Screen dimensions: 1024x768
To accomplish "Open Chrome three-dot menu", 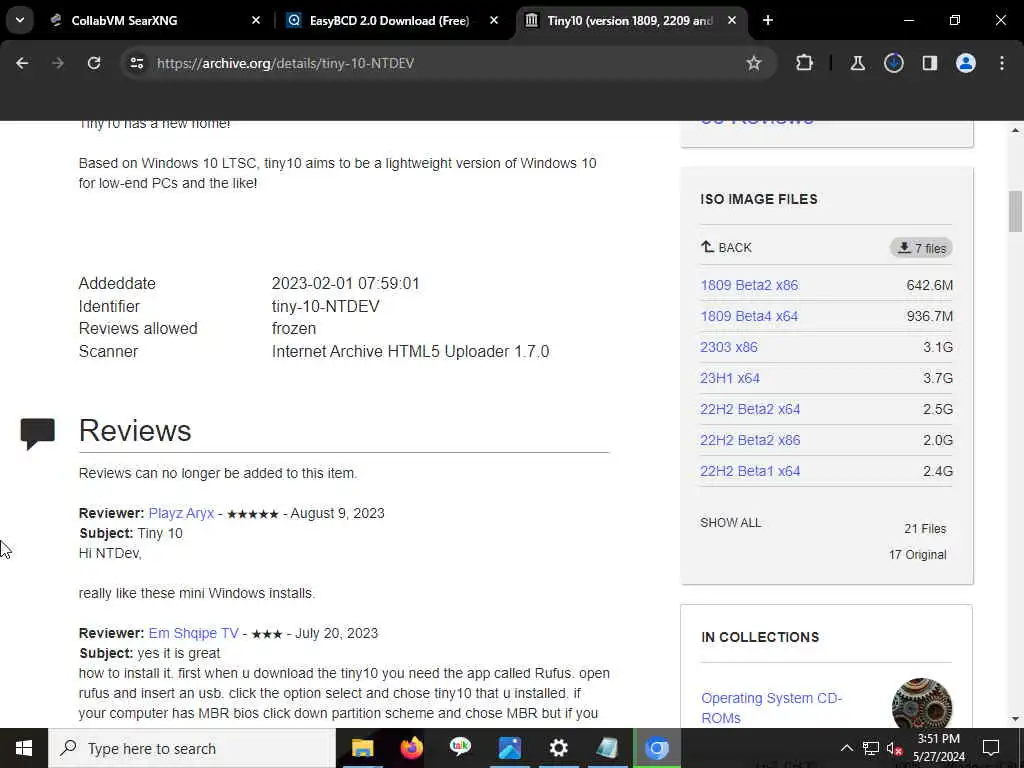I will (1002, 63).
